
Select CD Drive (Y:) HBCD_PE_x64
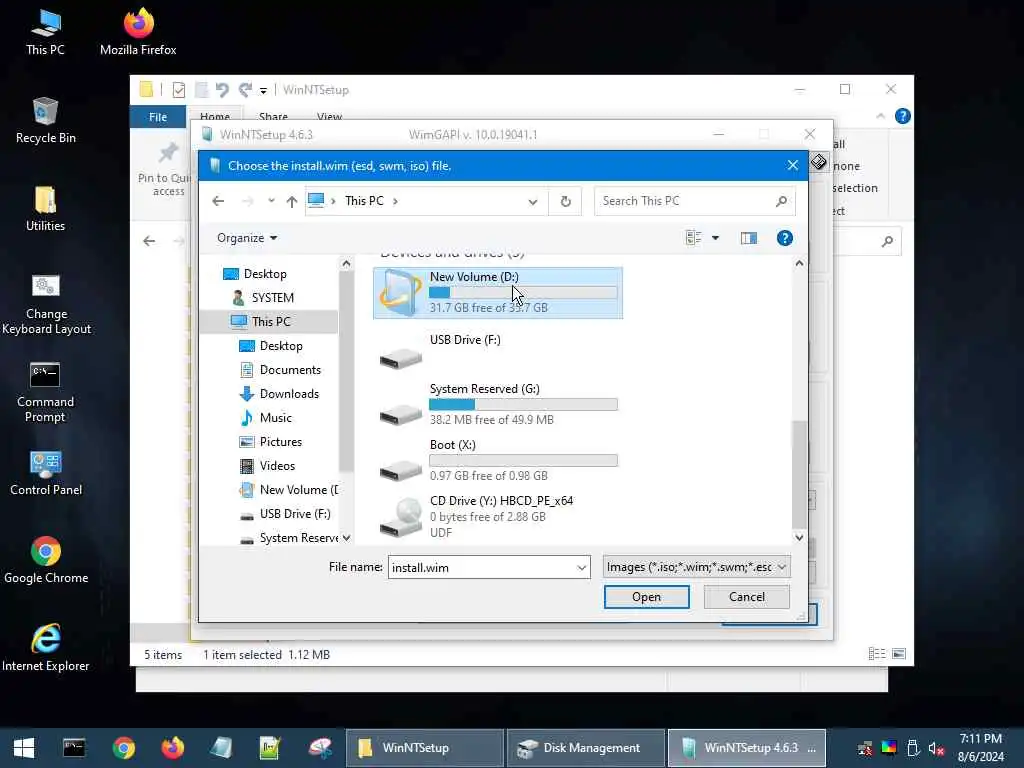(498, 517)
